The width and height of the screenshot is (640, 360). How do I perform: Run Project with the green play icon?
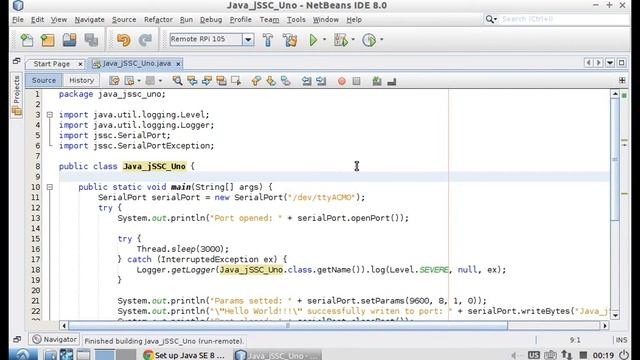pyautogui.click(x=313, y=40)
